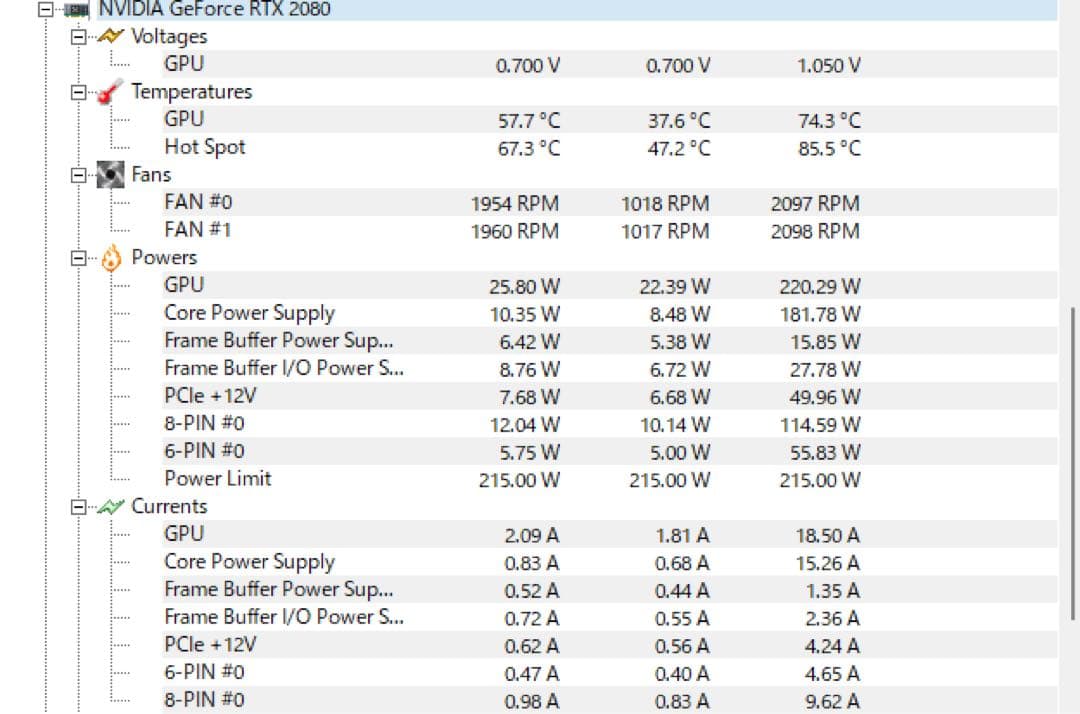
Task: Click the Powers flame icon
Action: pos(110,258)
